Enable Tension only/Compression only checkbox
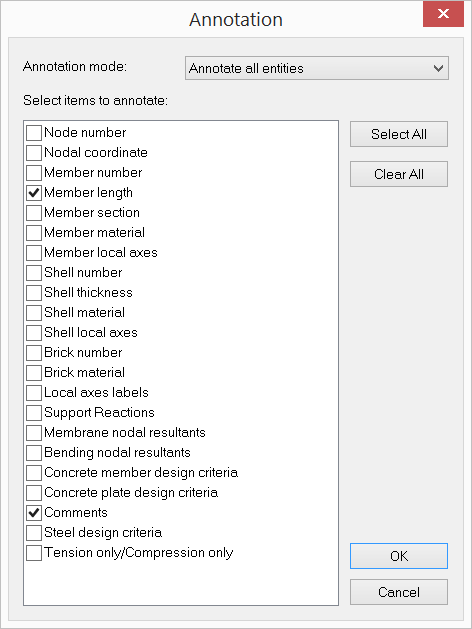Image resolution: width=472 pixels, height=629 pixels. tap(34, 553)
